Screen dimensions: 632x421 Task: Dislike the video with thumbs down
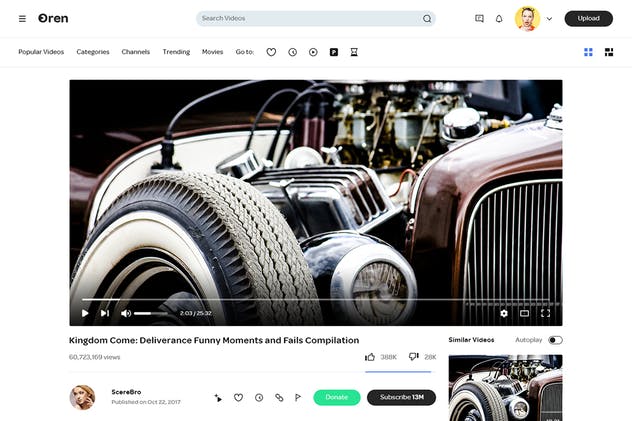coord(414,357)
